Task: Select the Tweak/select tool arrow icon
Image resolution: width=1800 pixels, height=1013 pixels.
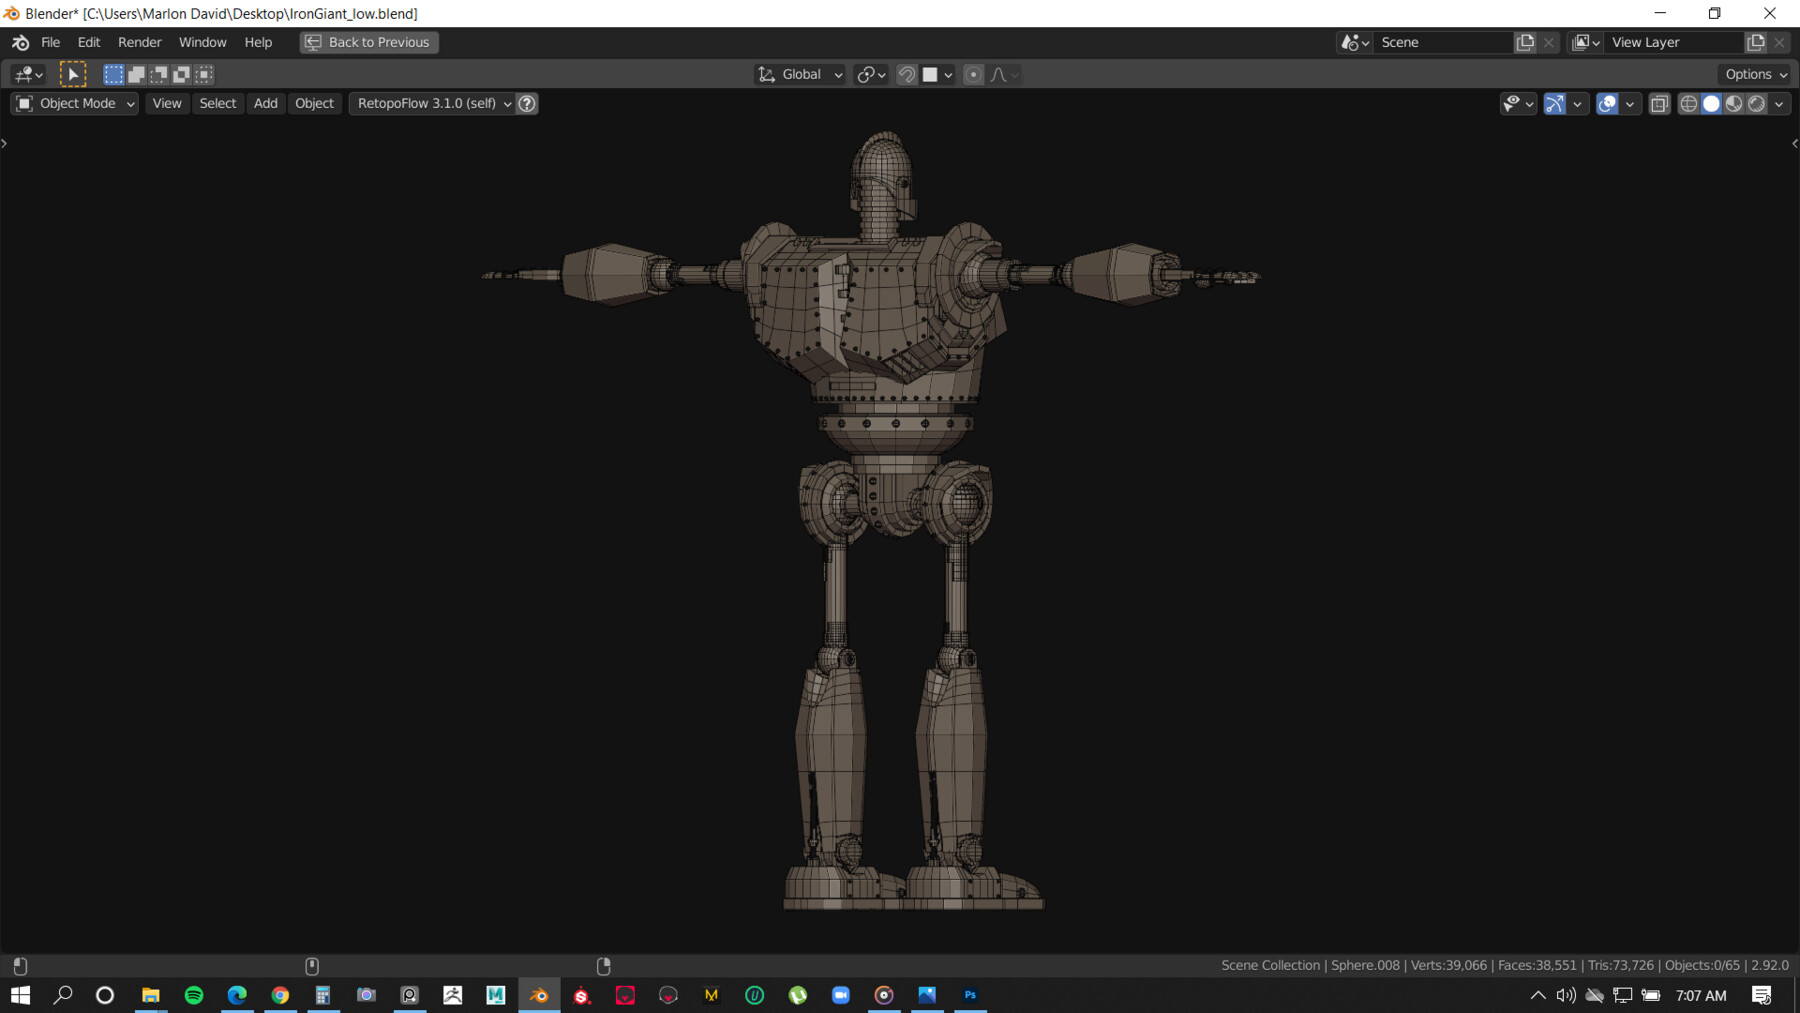Action: tap(73, 74)
